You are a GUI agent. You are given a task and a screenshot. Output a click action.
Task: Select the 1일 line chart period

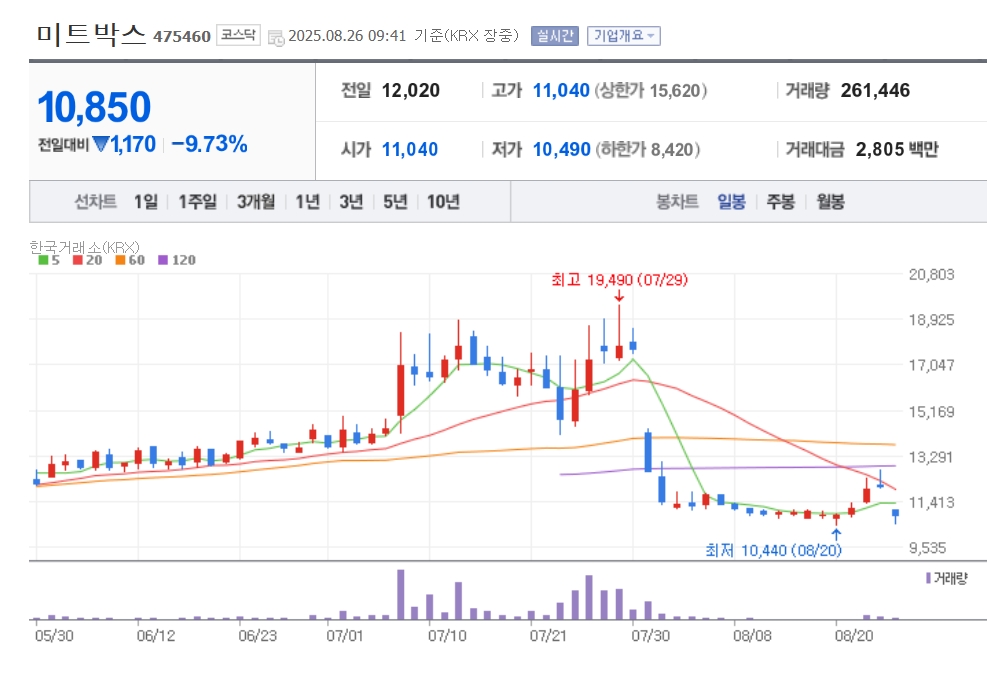146,201
